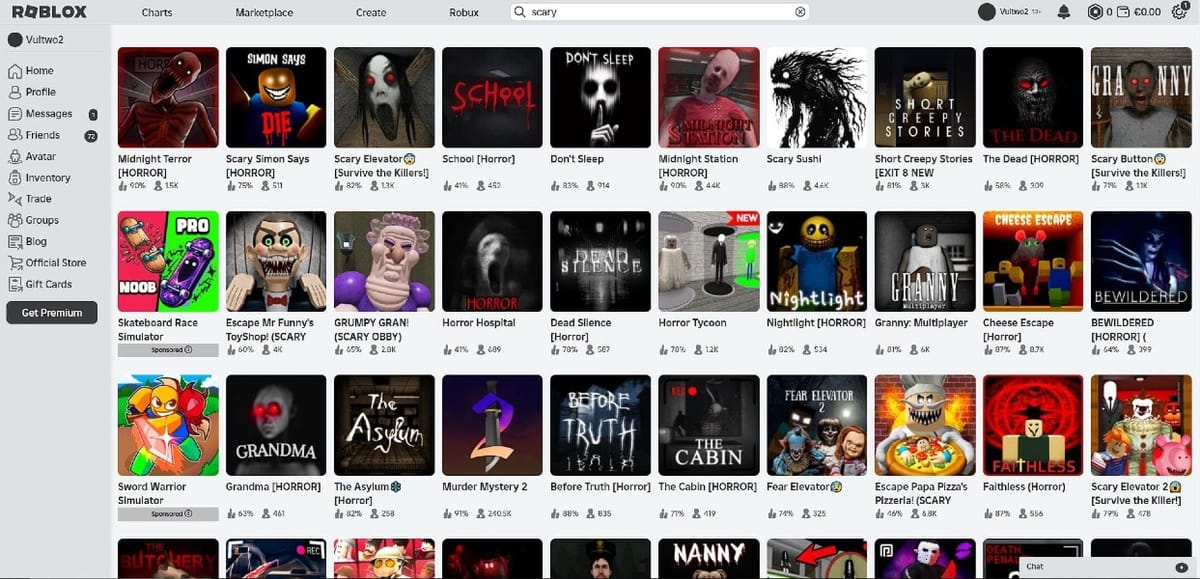Click the BEWILDERED [HORROR] title

tap(1122, 329)
